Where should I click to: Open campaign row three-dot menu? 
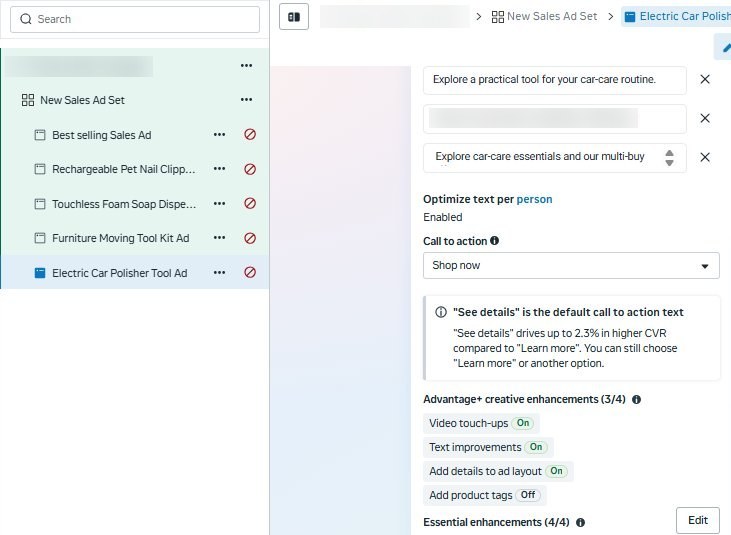[246, 66]
